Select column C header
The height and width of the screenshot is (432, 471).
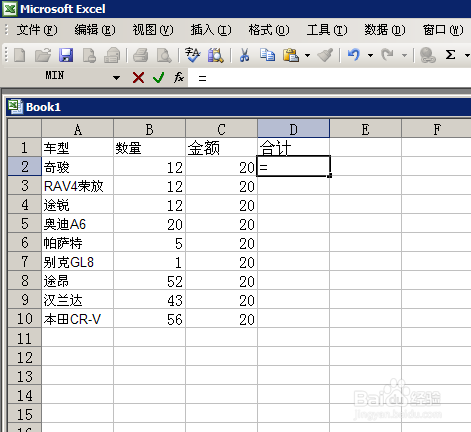pyautogui.click(x=221, y=129)
